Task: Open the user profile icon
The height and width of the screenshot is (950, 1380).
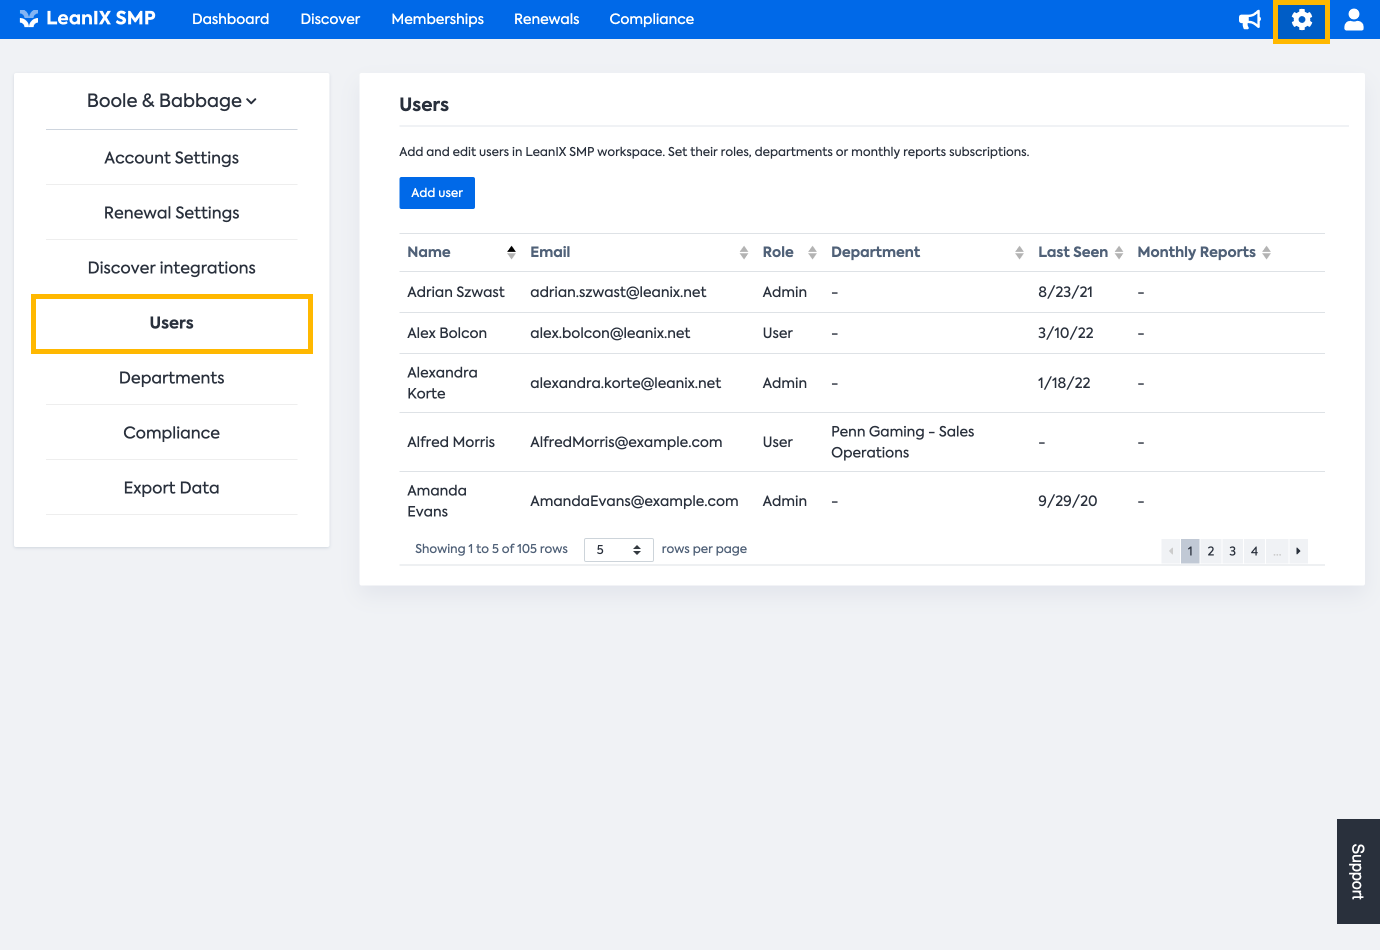Action: [x=1354, y=20]
